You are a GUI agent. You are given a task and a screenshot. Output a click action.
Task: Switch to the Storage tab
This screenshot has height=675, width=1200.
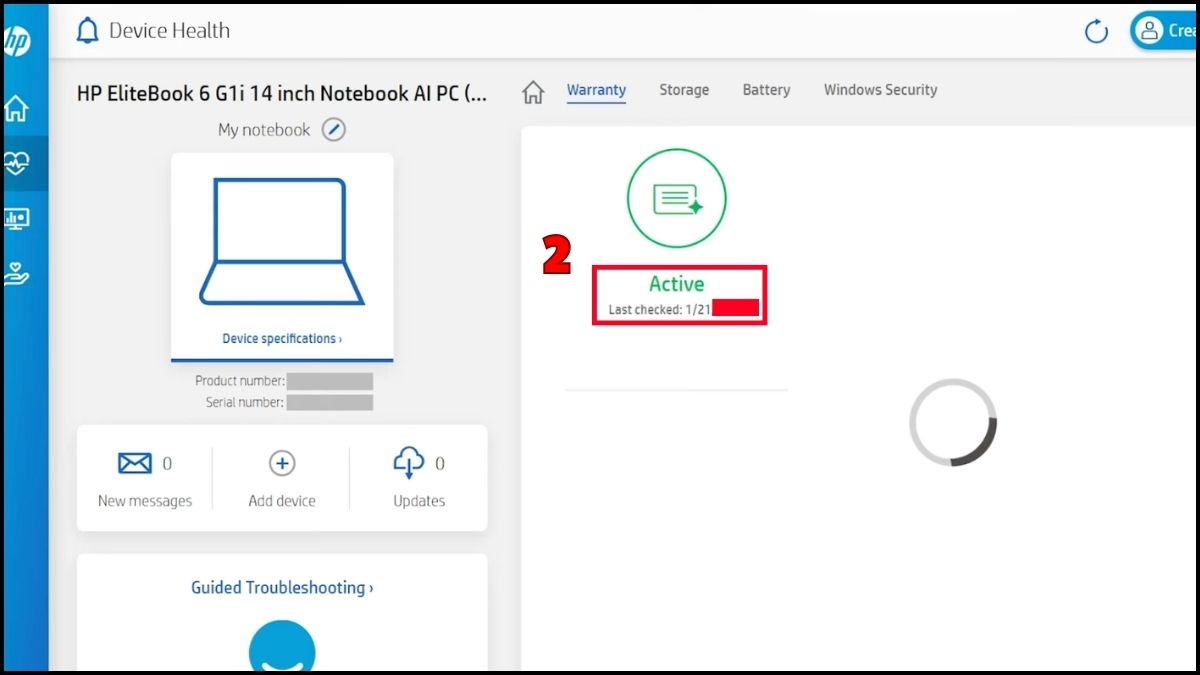click(x=684, y=90)
